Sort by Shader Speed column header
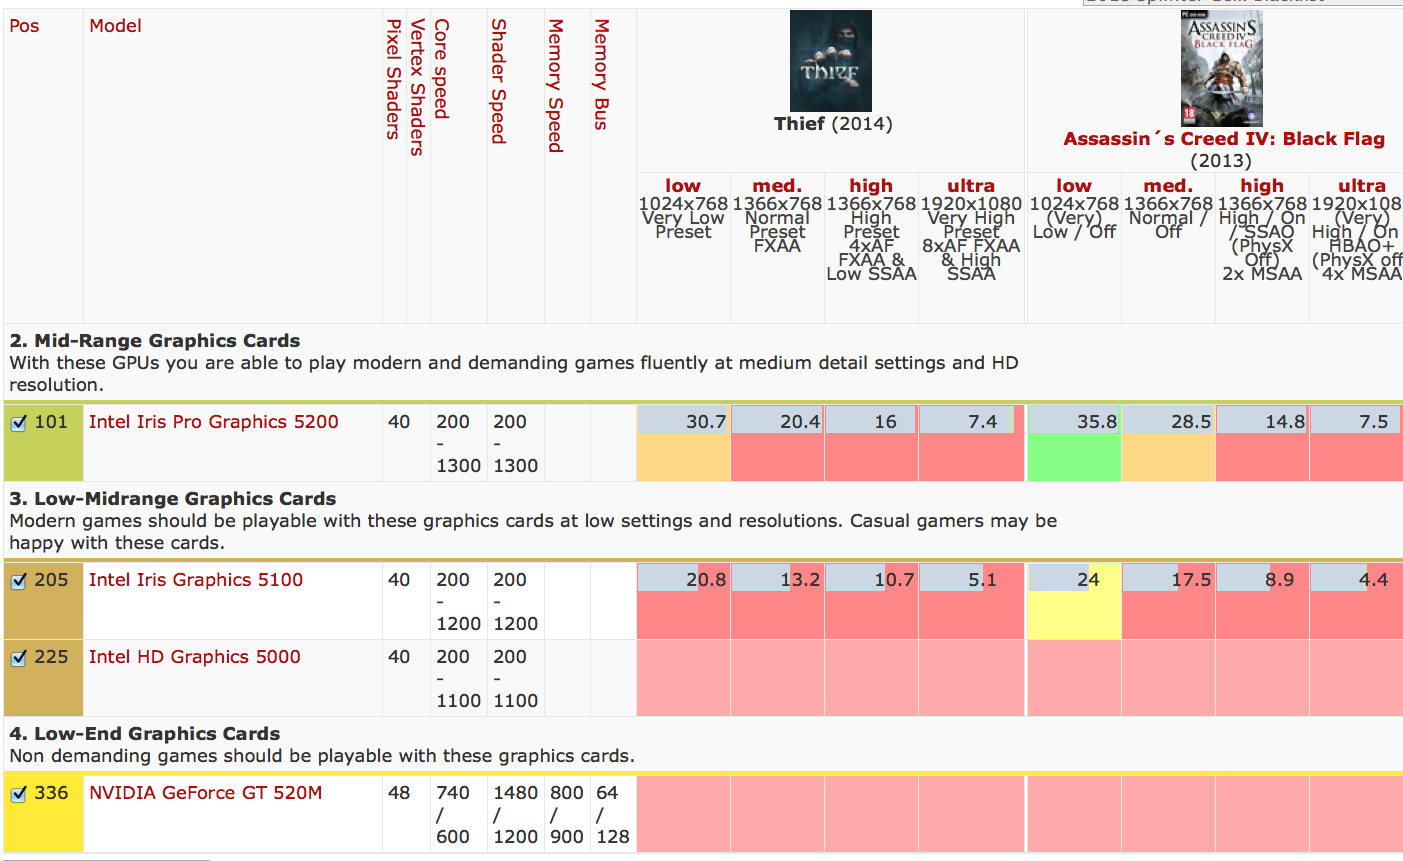 click(x=498, y=81)
